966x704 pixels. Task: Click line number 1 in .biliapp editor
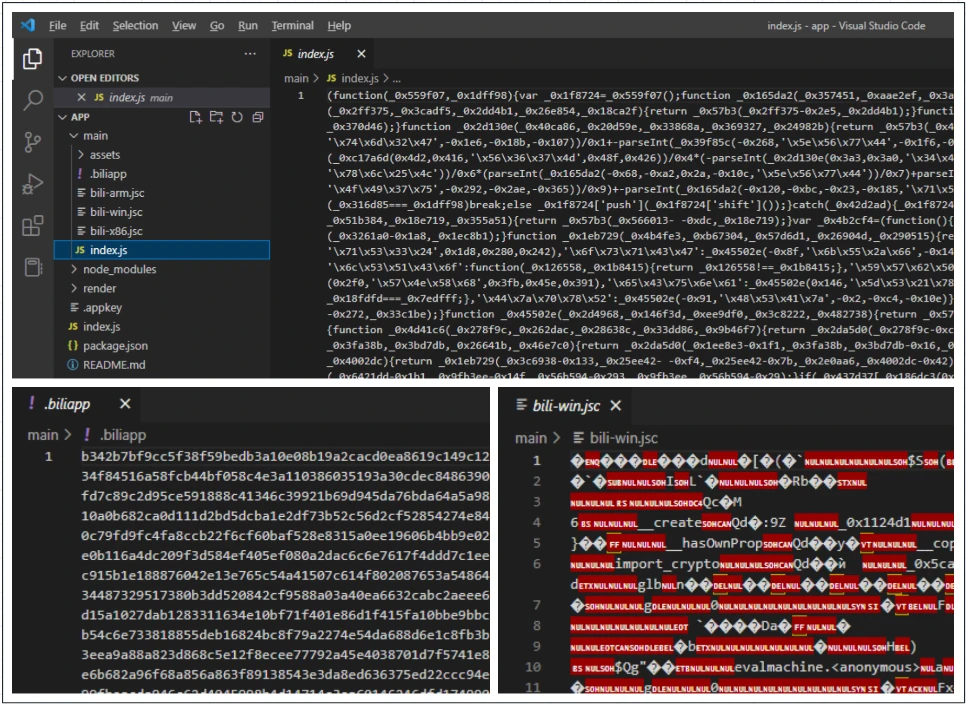48,456
